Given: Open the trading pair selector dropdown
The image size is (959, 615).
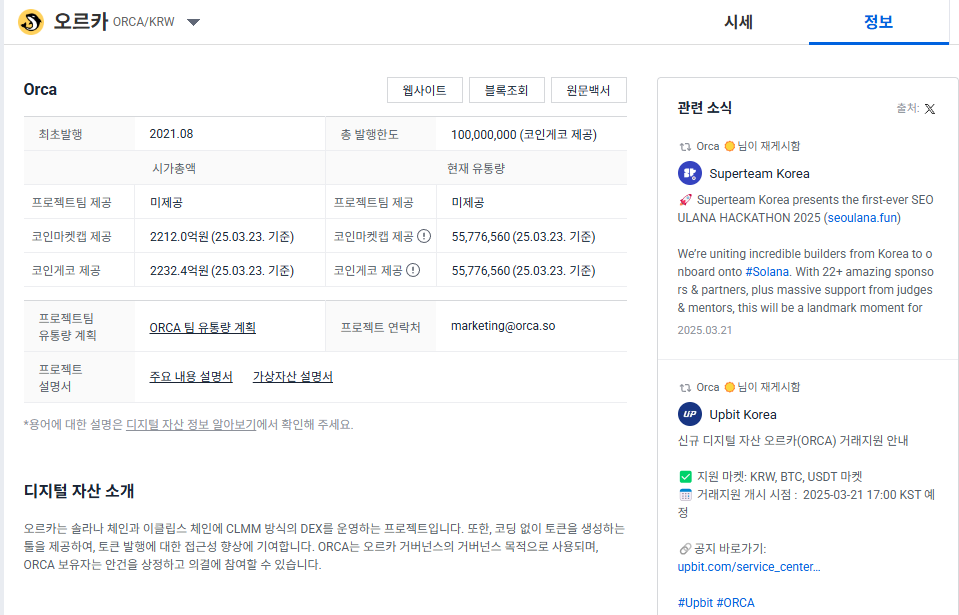Looking at the screenshot, I should (x=193, y=21).
